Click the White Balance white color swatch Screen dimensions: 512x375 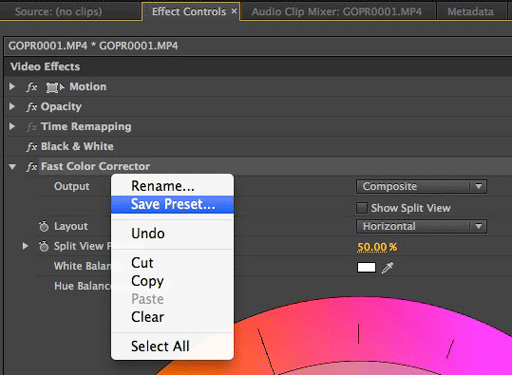click(x=366, y=267)
